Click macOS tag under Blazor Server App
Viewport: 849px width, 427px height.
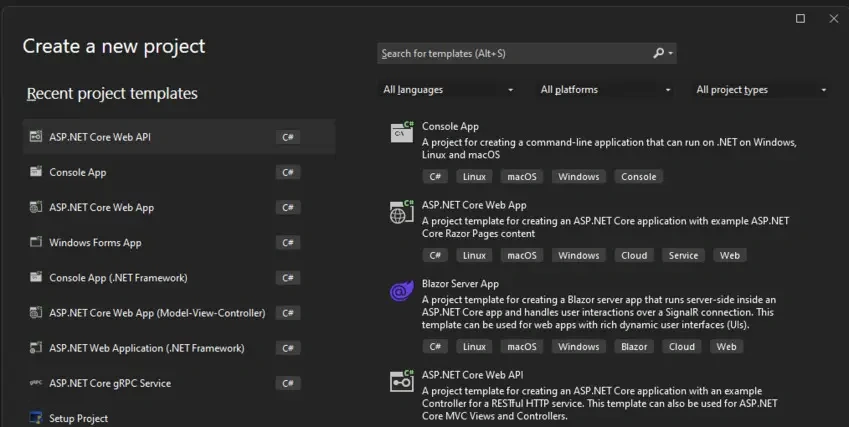pos(521,346)
